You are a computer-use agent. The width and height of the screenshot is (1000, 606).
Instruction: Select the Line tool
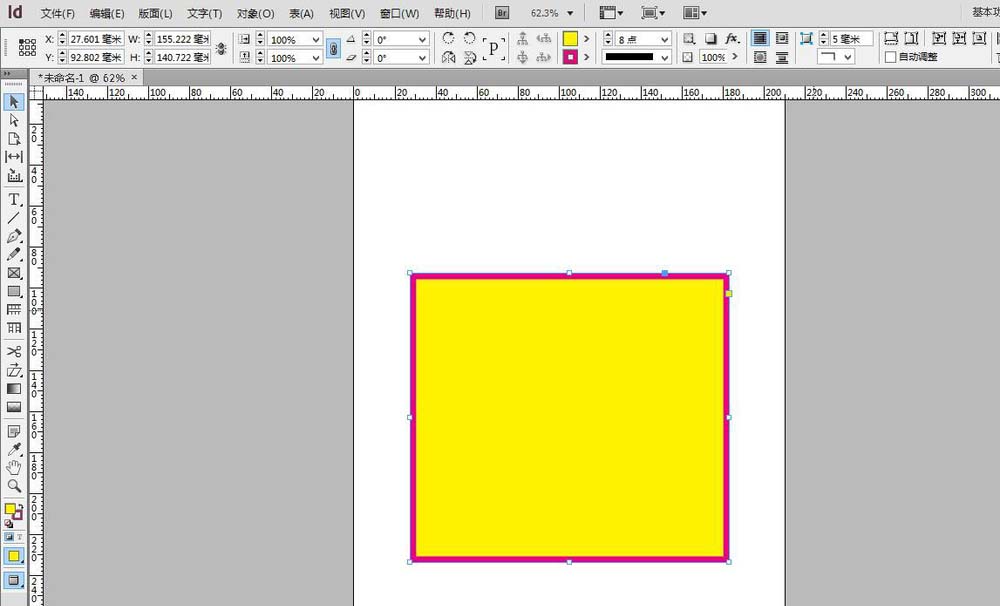(x=14, y=218)
